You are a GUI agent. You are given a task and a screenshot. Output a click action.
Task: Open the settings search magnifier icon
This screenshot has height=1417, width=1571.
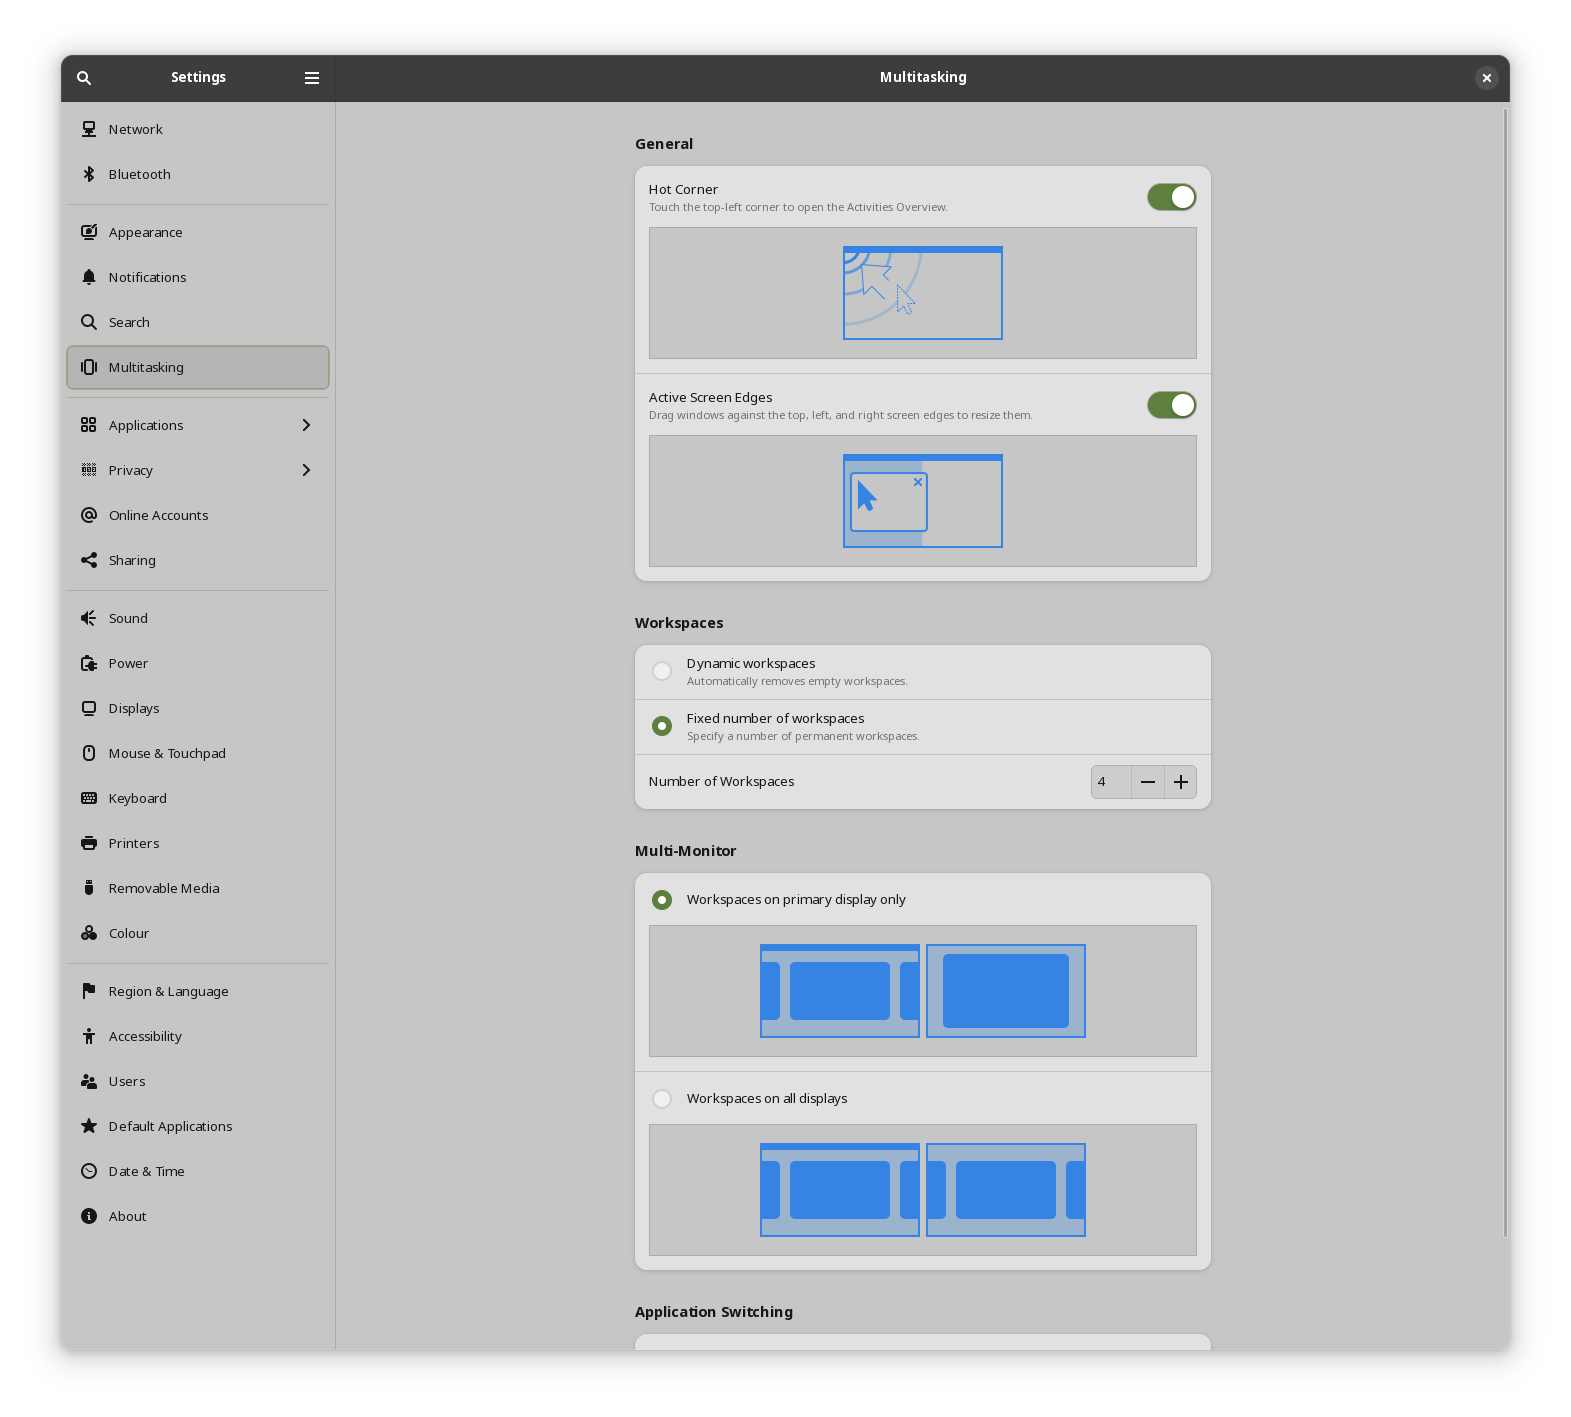click(x=84, y=78)
